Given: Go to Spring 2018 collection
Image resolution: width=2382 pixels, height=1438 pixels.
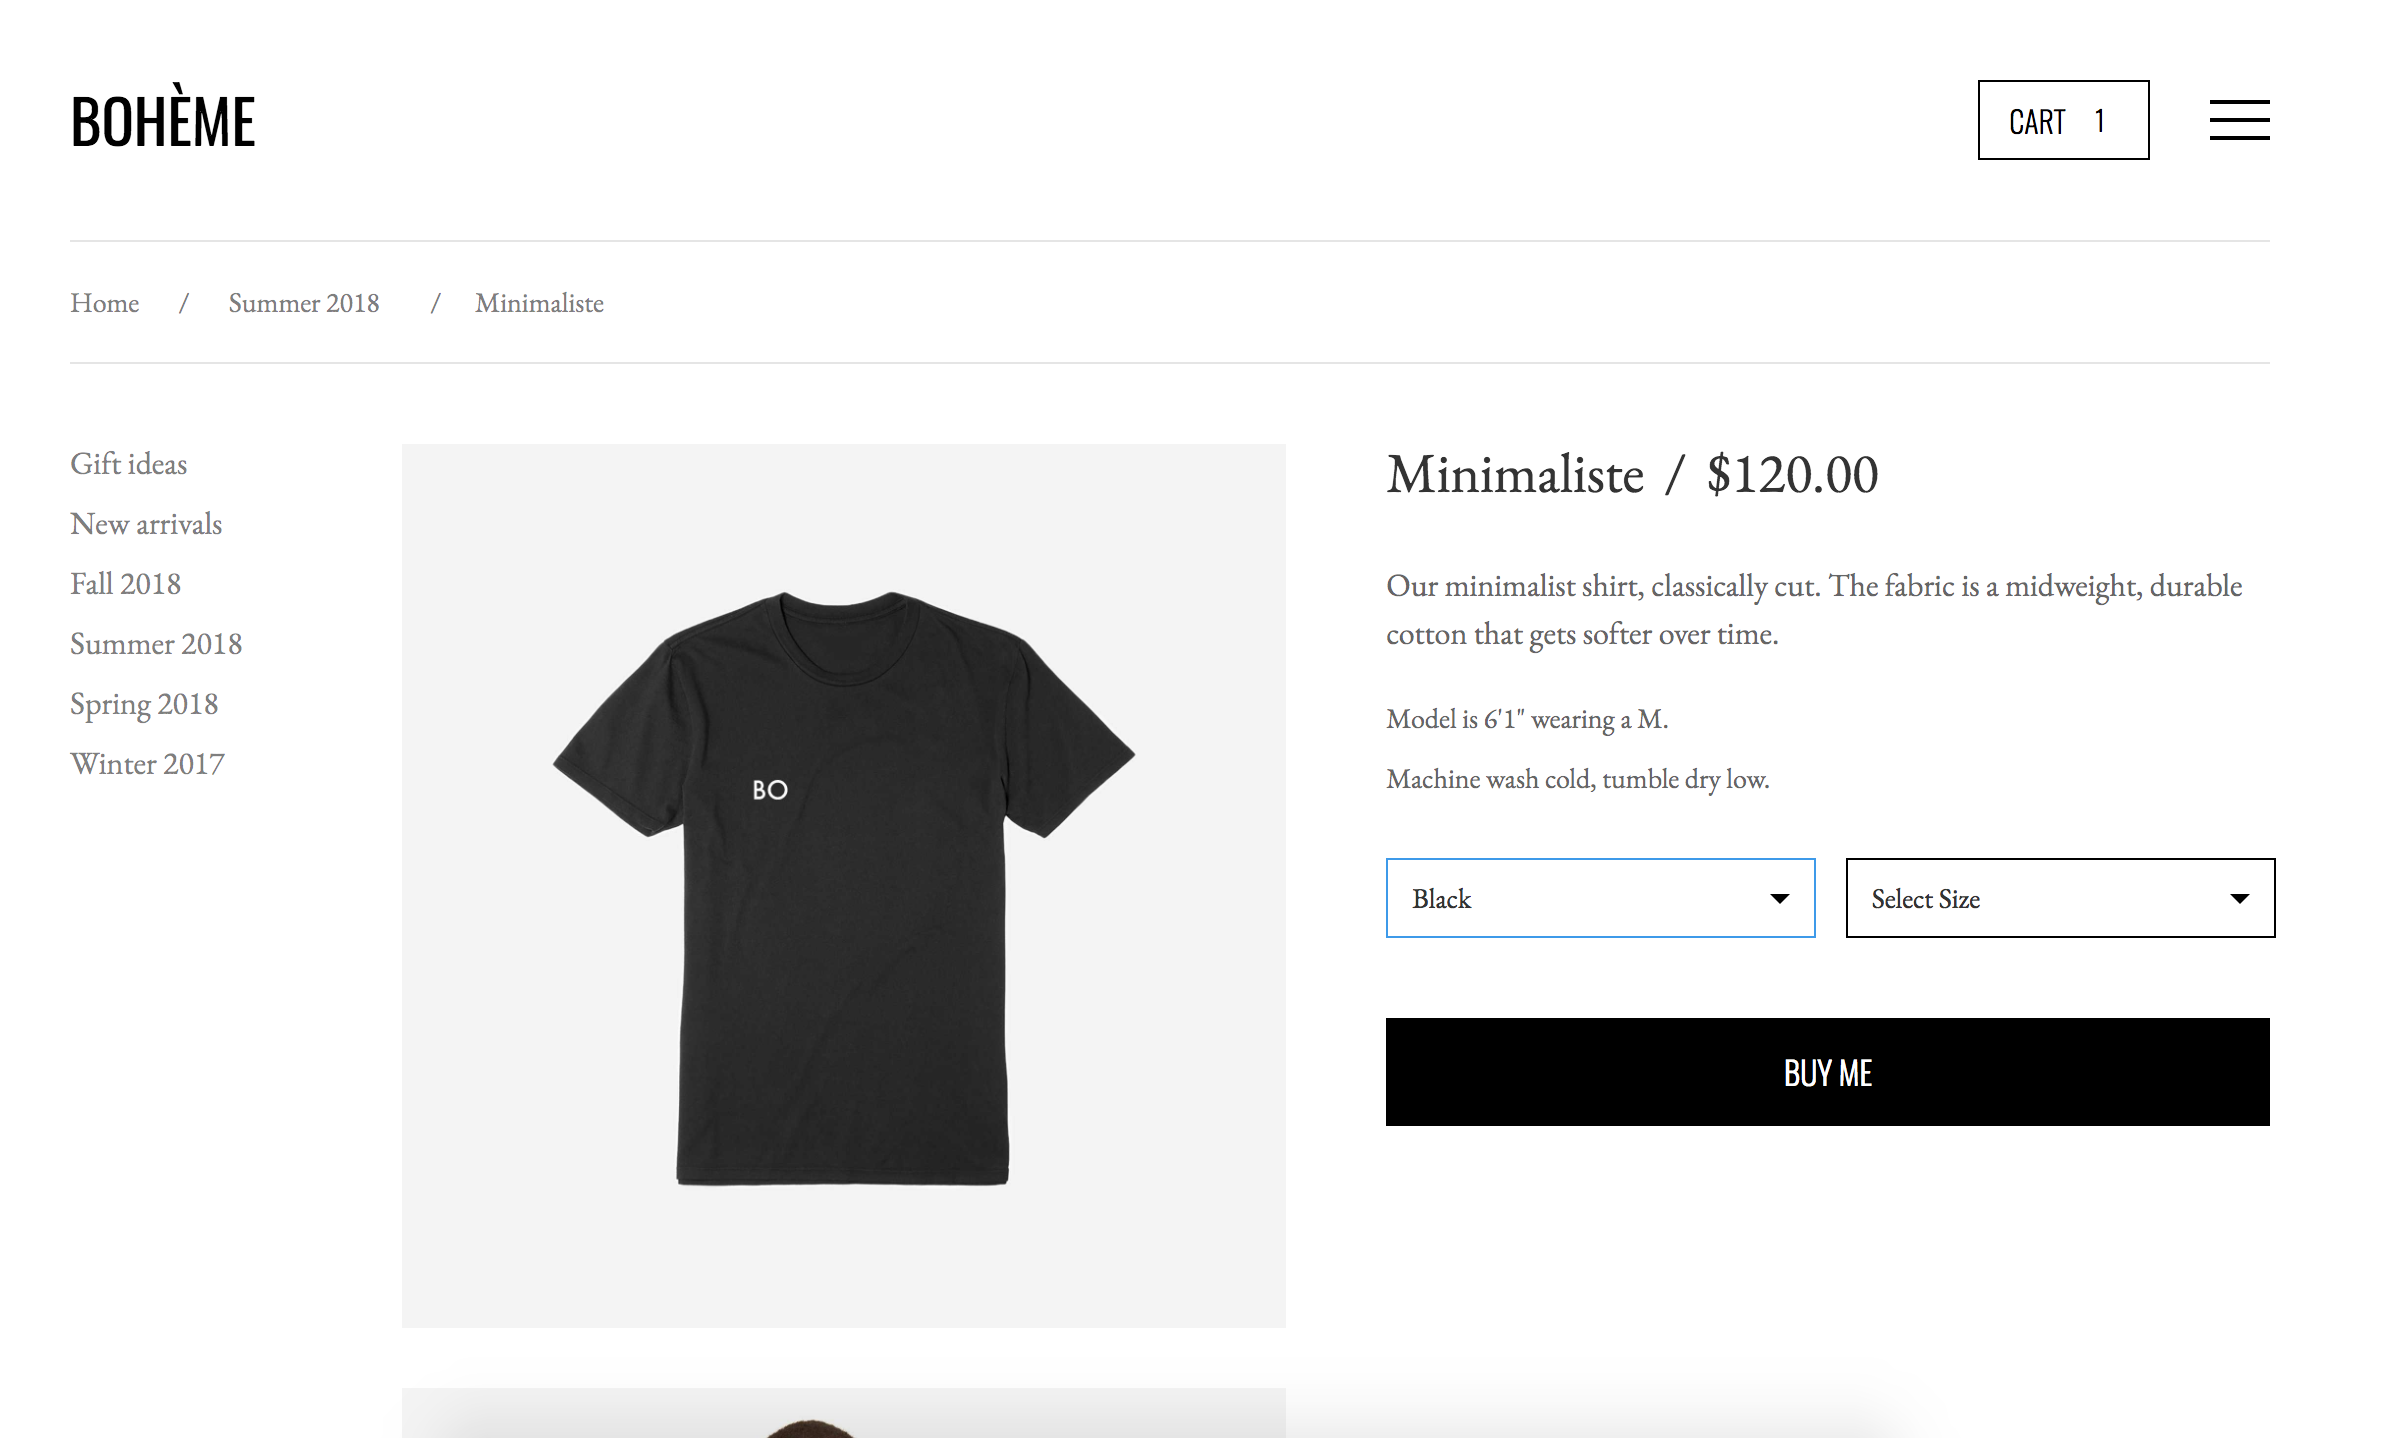Looking at the screenshot, I should point(144,703).
